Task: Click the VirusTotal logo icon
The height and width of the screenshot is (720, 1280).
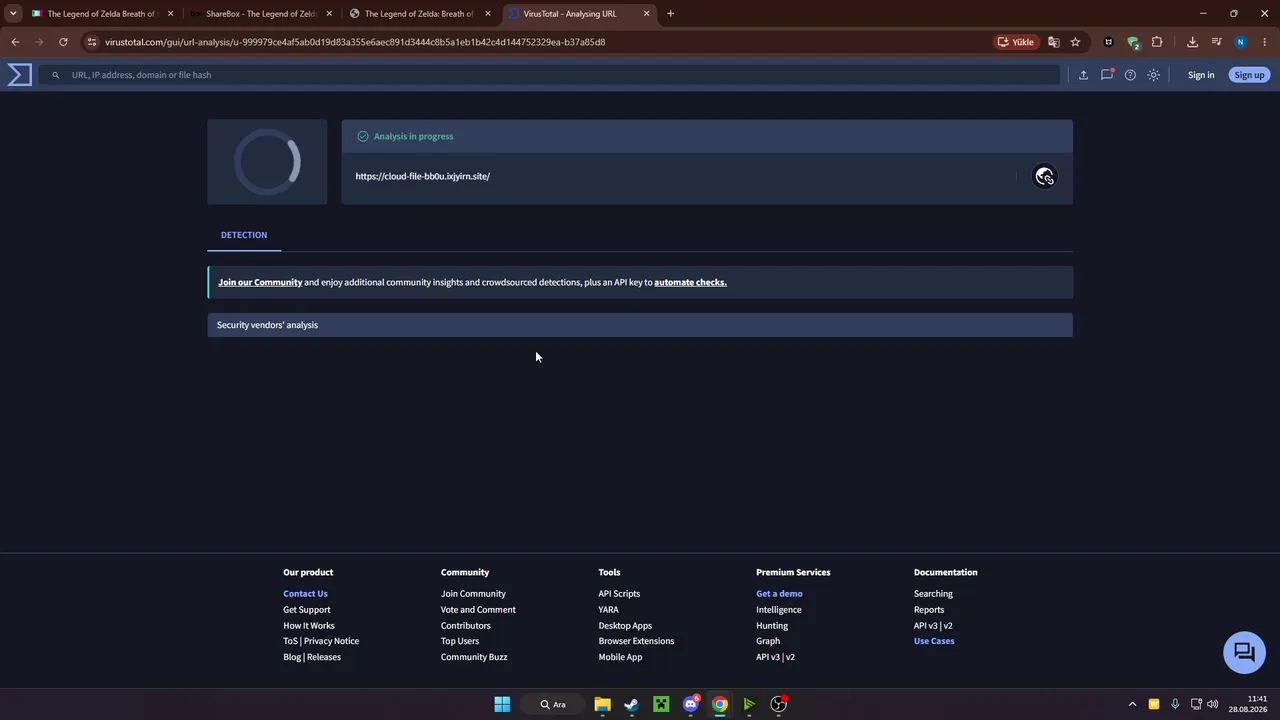Action: [20, 75]
